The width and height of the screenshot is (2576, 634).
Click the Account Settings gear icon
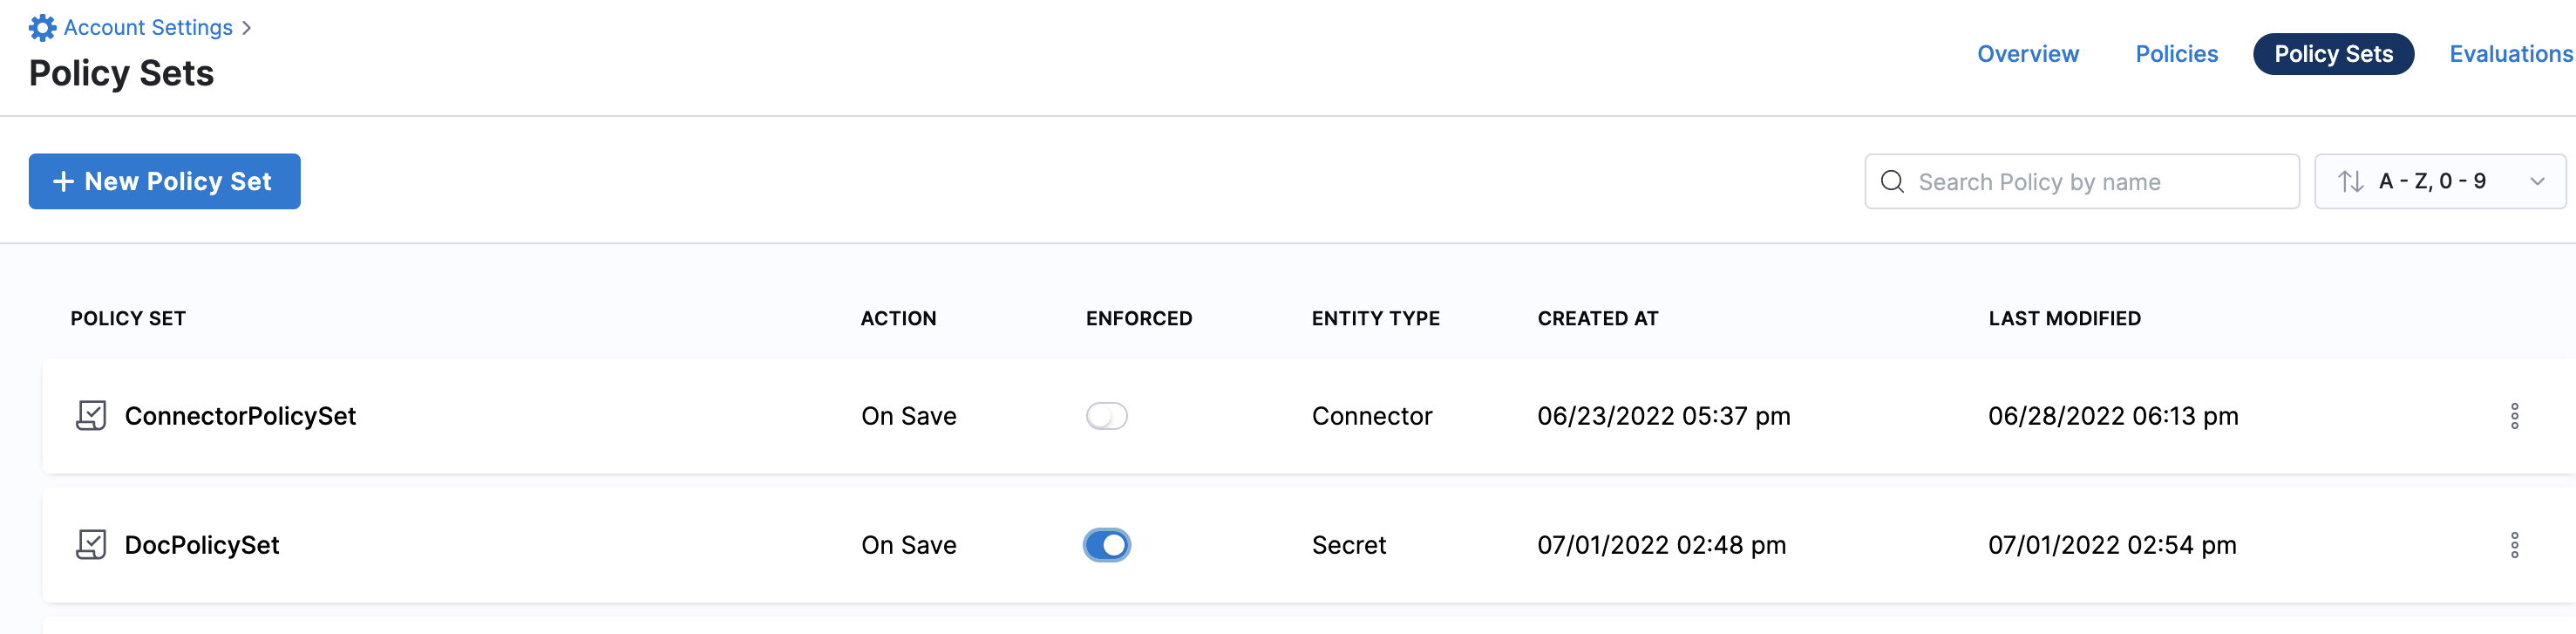pyautogui.click(x=42, y=28)
